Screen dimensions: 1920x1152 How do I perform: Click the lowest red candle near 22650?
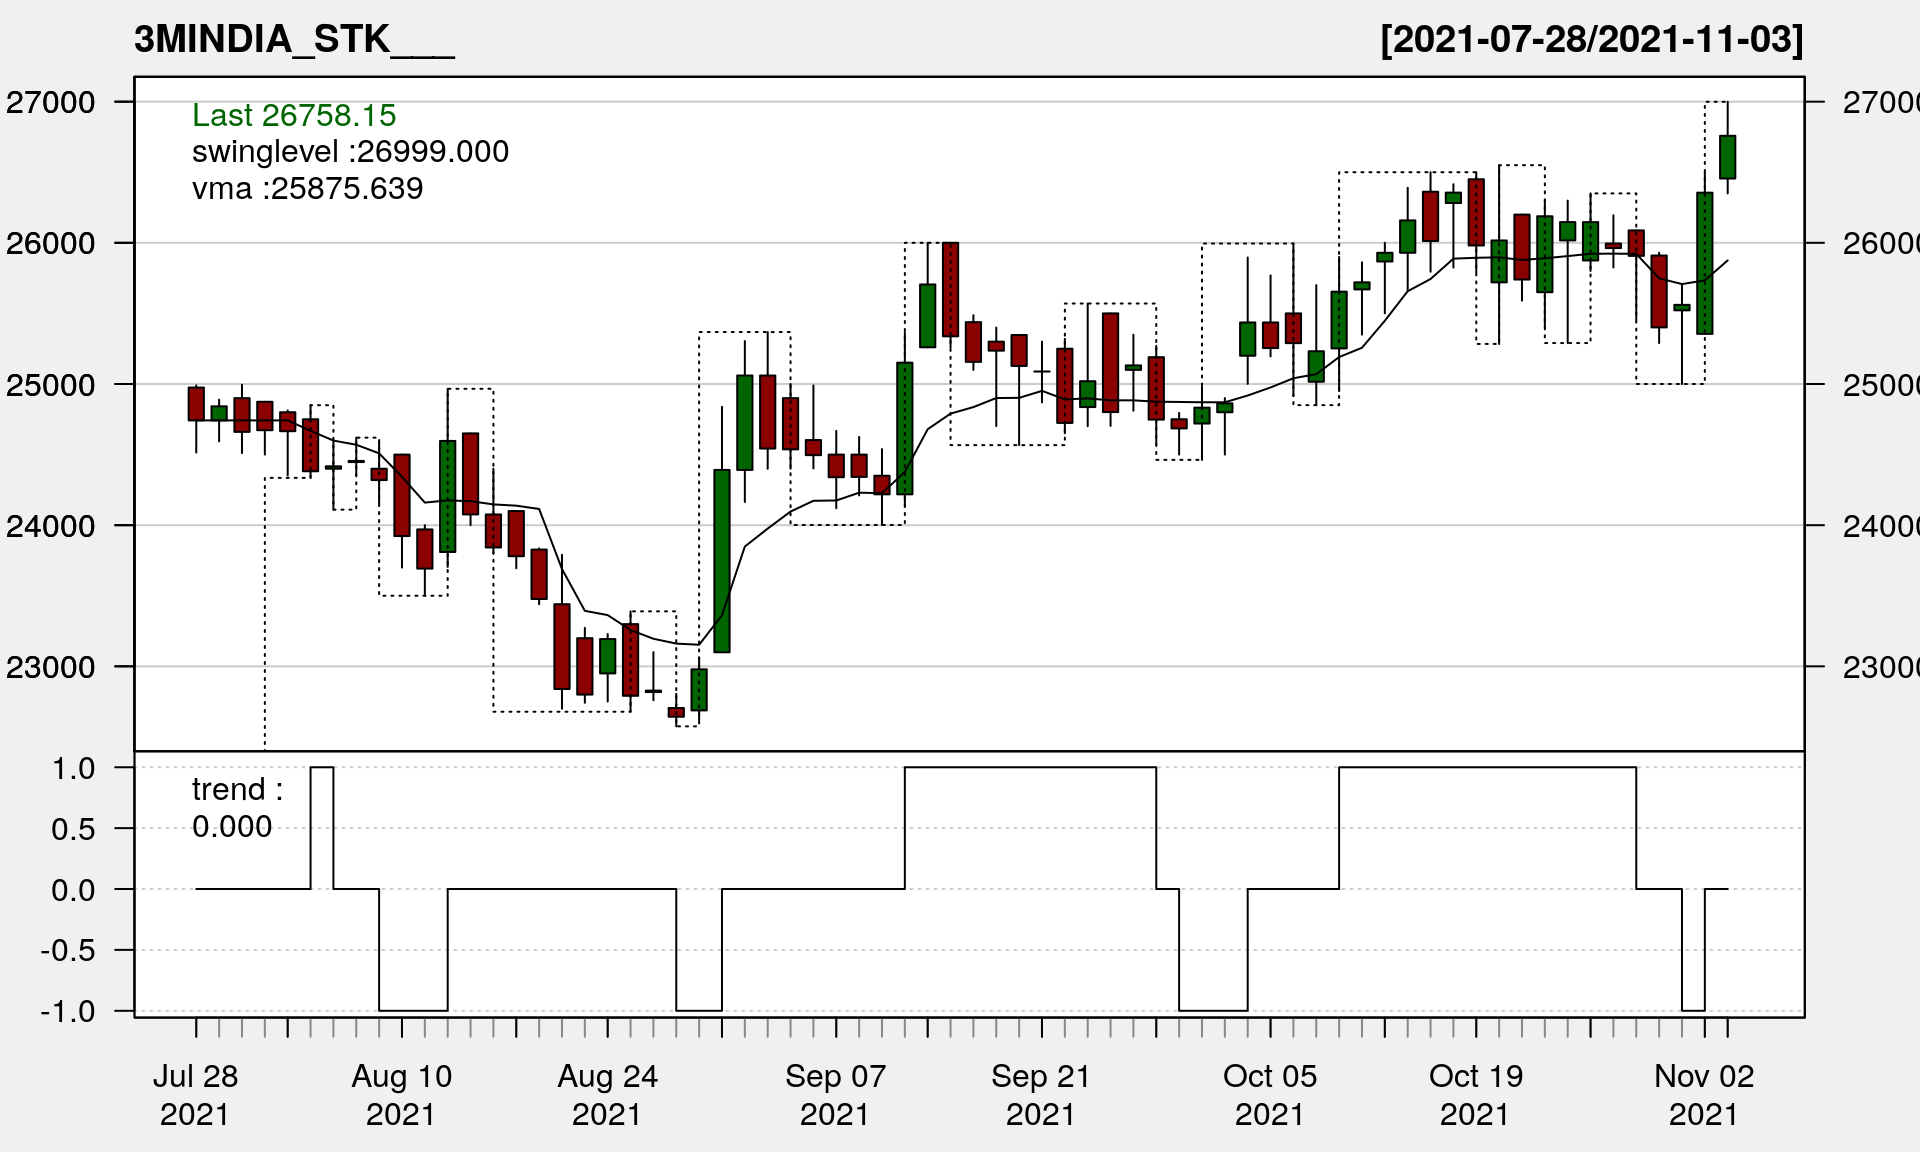tap(676, 712)
